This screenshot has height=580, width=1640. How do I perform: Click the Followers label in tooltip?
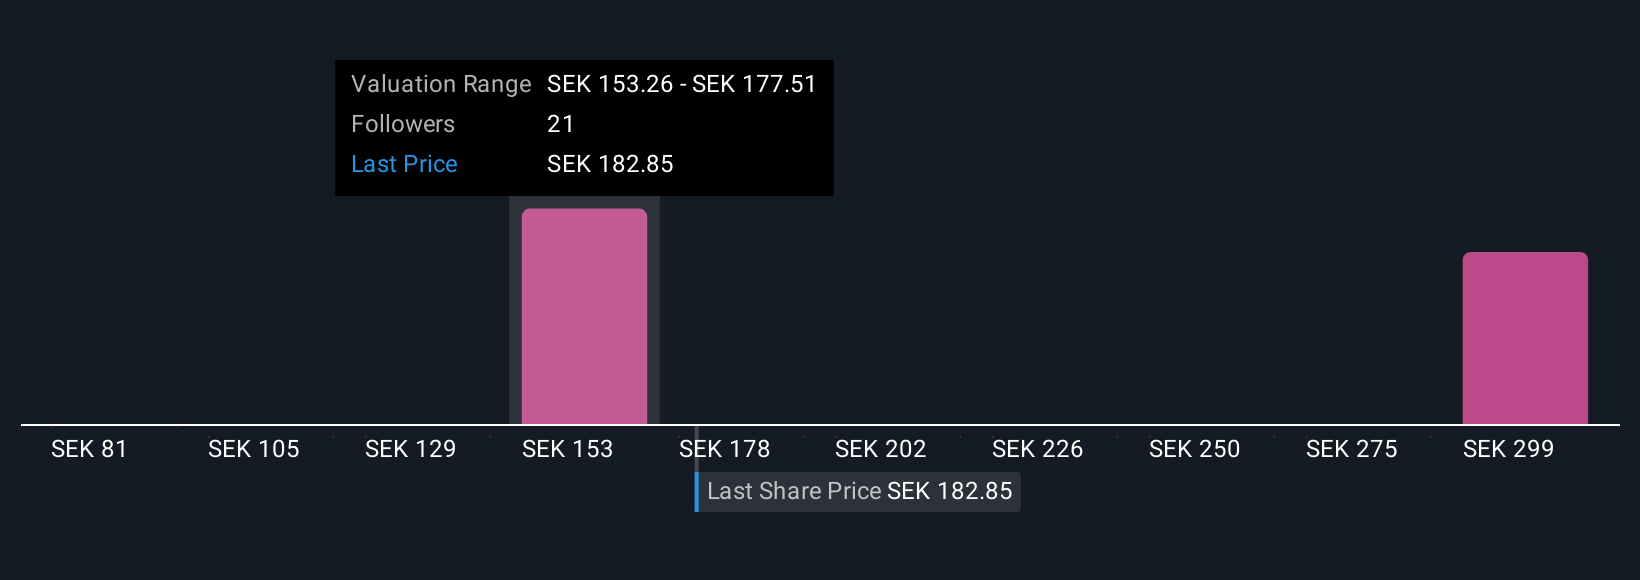tap(403, 124)
